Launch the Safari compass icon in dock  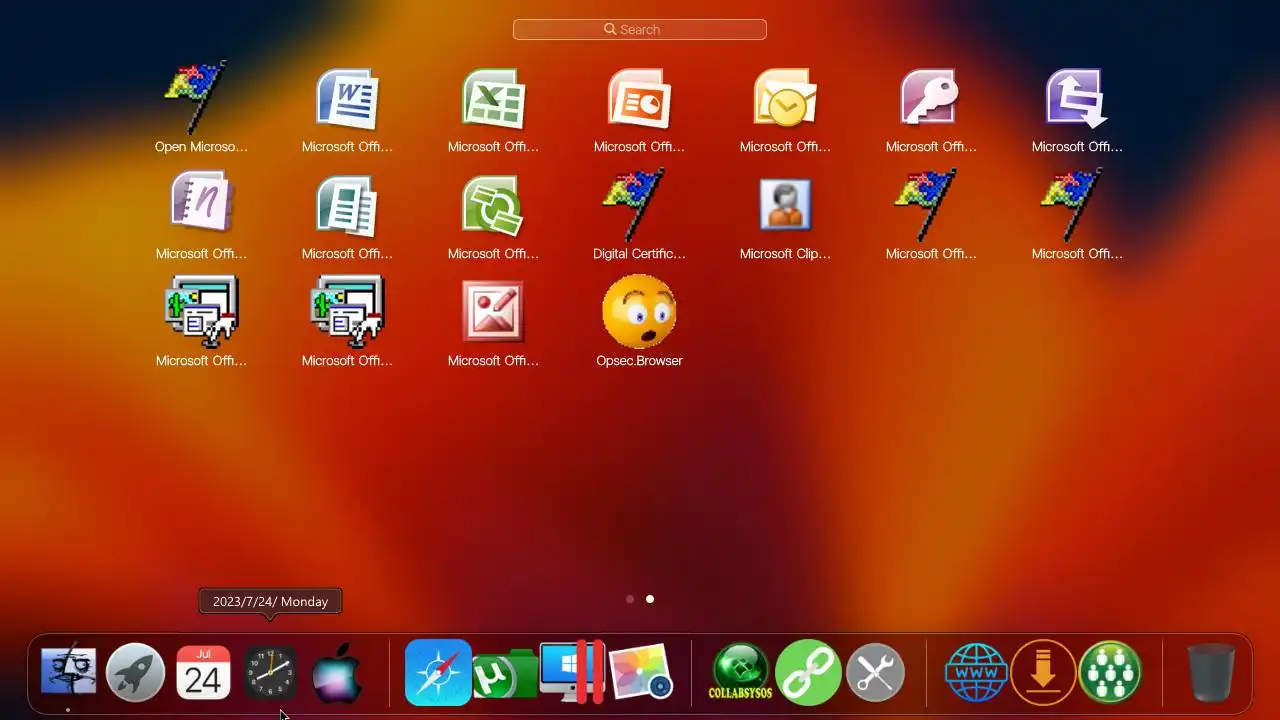[438, 673]
